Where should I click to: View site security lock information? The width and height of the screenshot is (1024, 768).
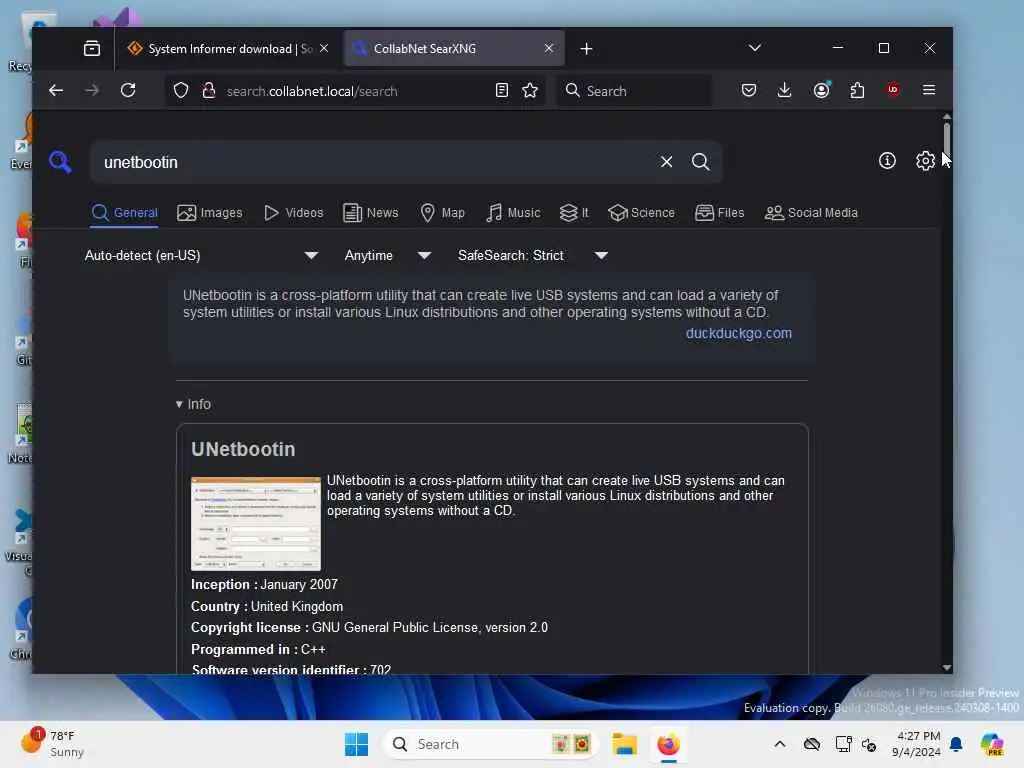tap(209, 90)
